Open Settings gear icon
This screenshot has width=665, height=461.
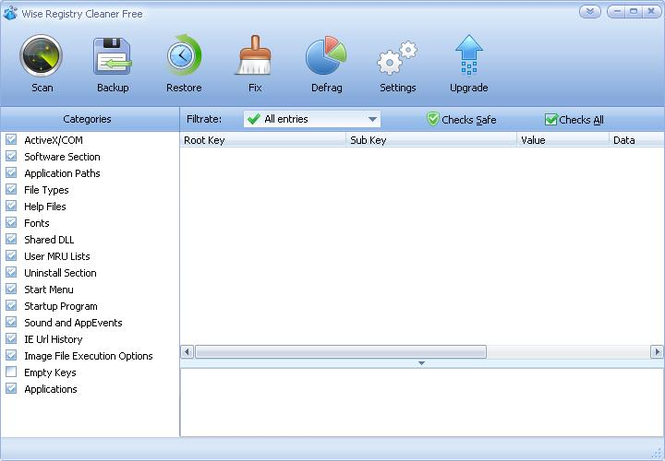point(397,56)
